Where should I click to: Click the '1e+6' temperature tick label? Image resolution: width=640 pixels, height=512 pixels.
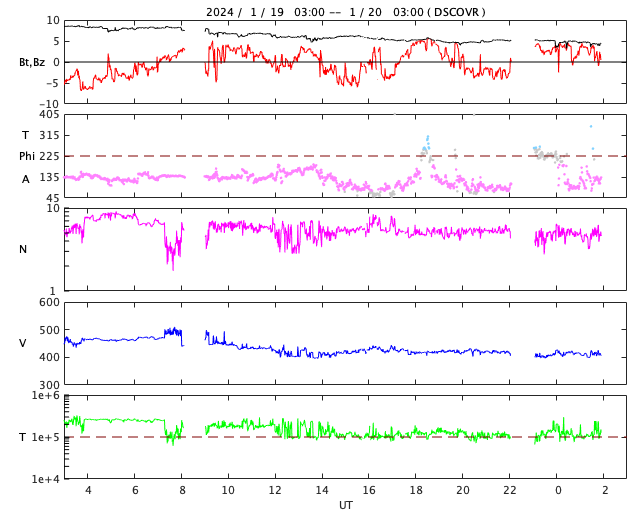tap(46, 396)
